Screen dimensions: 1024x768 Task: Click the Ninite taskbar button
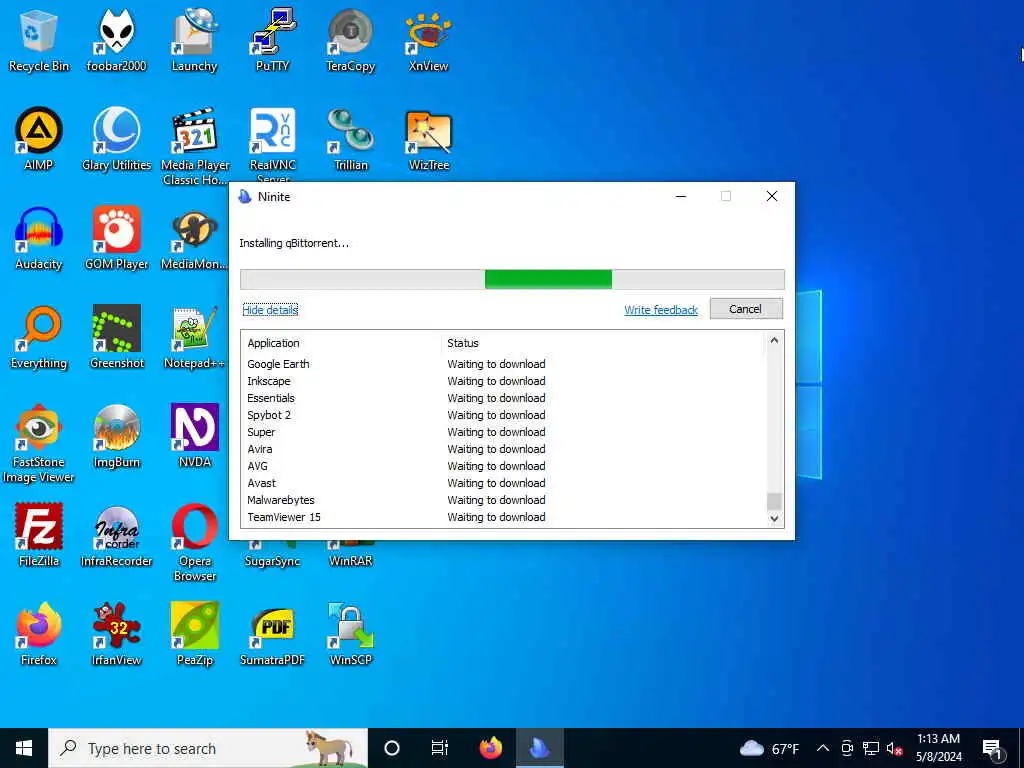pyautogui.click(x=540, y=748)
